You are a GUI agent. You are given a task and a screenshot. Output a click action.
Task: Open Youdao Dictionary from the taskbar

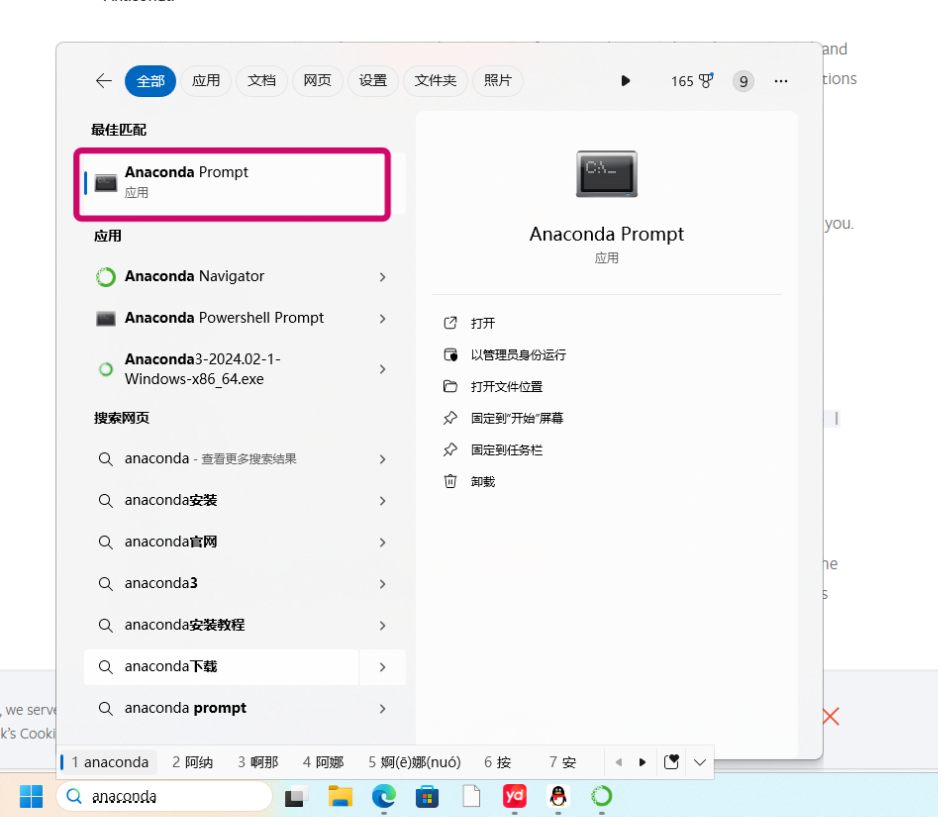(x=514, y=796)
